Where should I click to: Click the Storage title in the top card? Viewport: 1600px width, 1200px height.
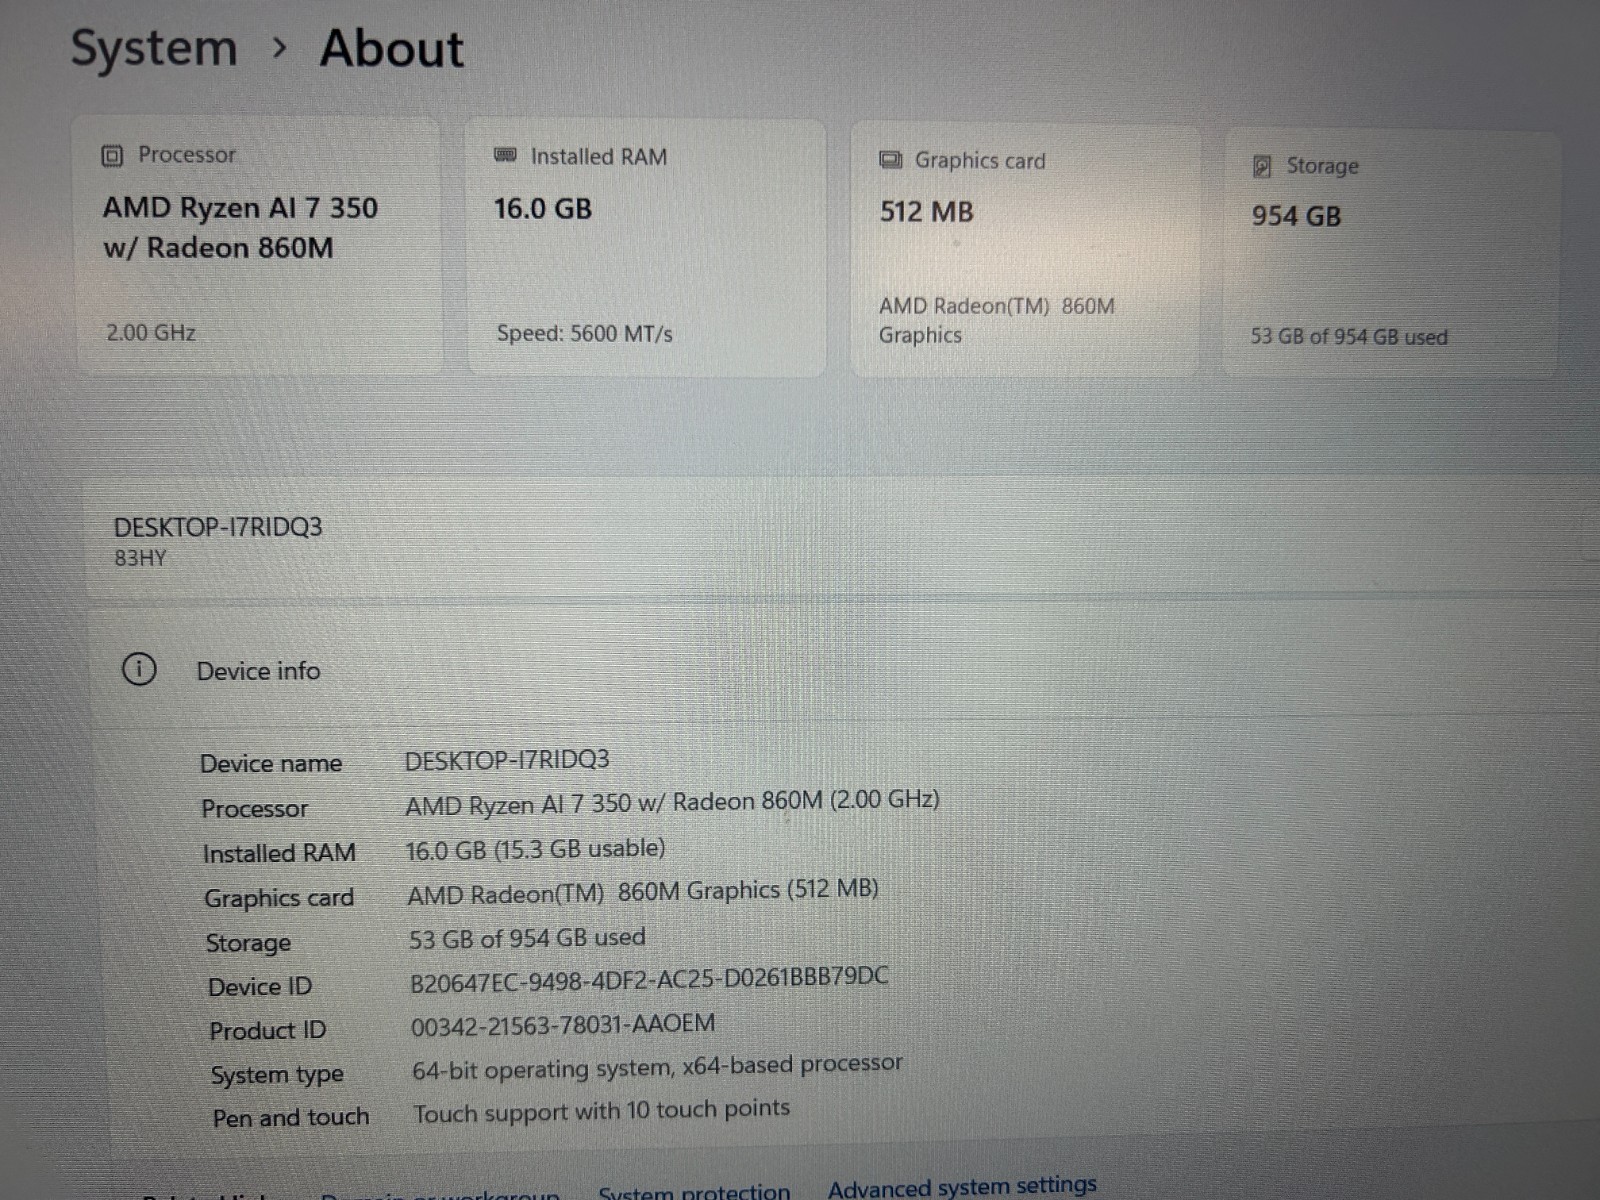[1322, 166]
